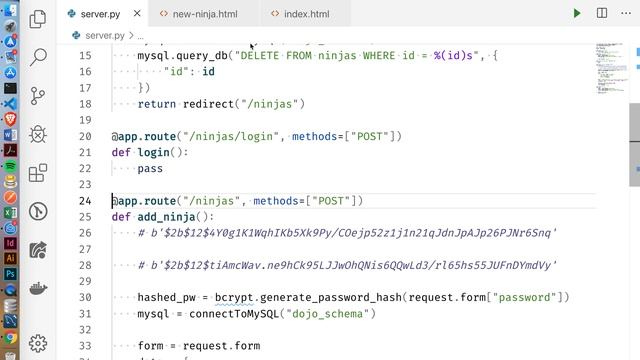This screenshot has width=640, height=360.
Task: Open Terminal from the dock
Action: (x=10, y=88)
